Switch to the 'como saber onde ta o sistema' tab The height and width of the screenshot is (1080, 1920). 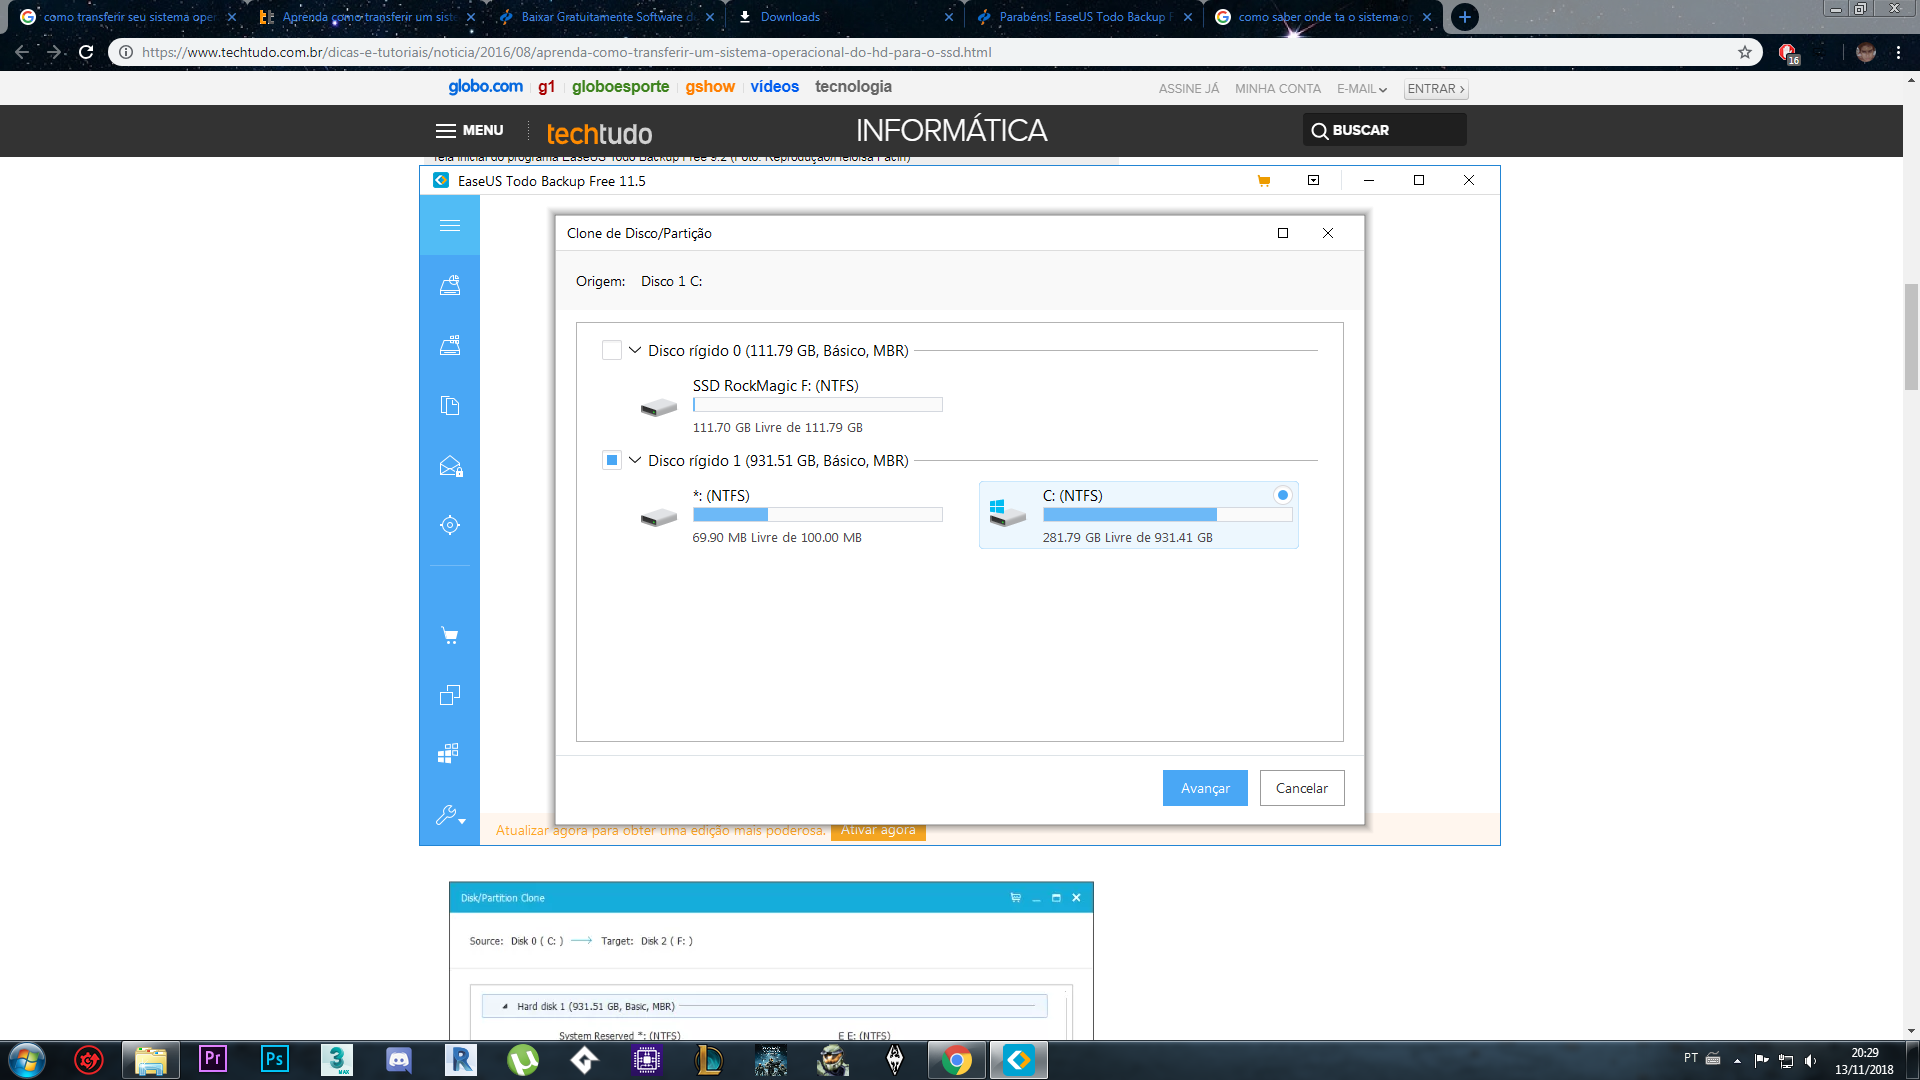(x=1323, y=17)
